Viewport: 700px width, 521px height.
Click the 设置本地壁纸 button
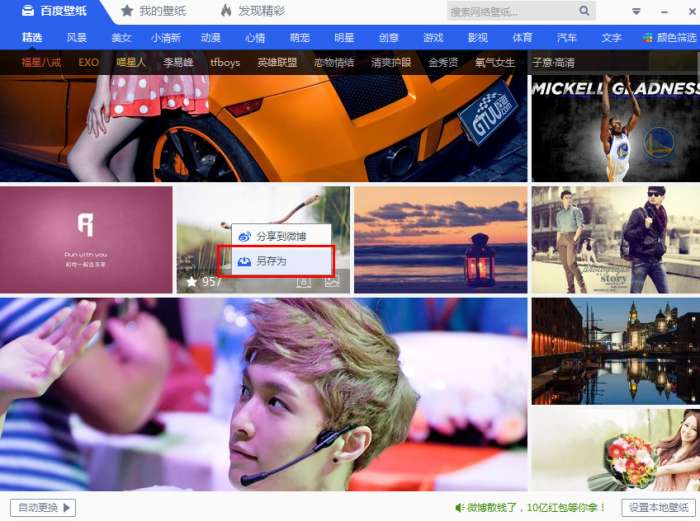[658, 508]
